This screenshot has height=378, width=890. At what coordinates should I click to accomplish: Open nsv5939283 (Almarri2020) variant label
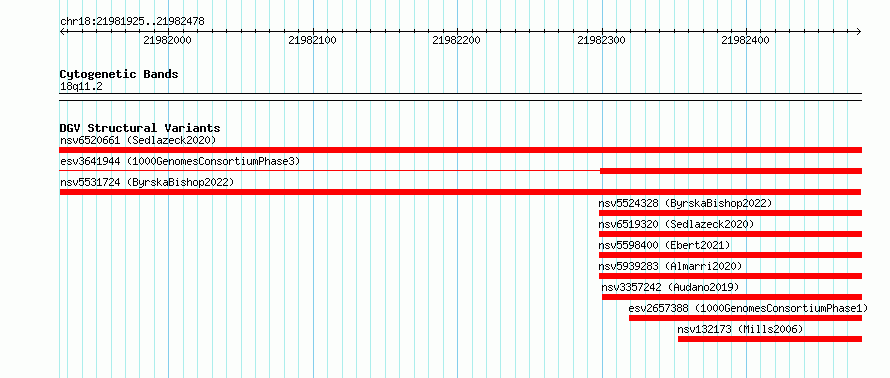[x=670, y=266]
